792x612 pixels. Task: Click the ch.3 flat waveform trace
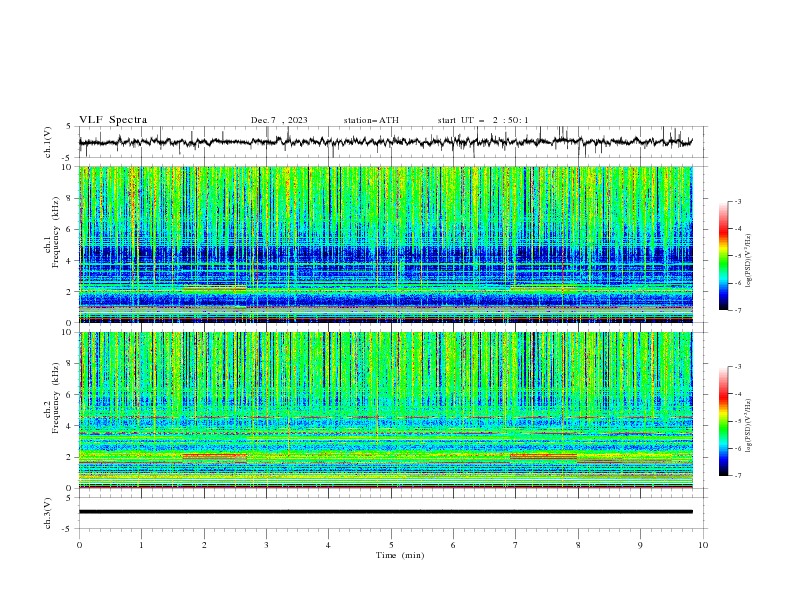pos(386,512)
